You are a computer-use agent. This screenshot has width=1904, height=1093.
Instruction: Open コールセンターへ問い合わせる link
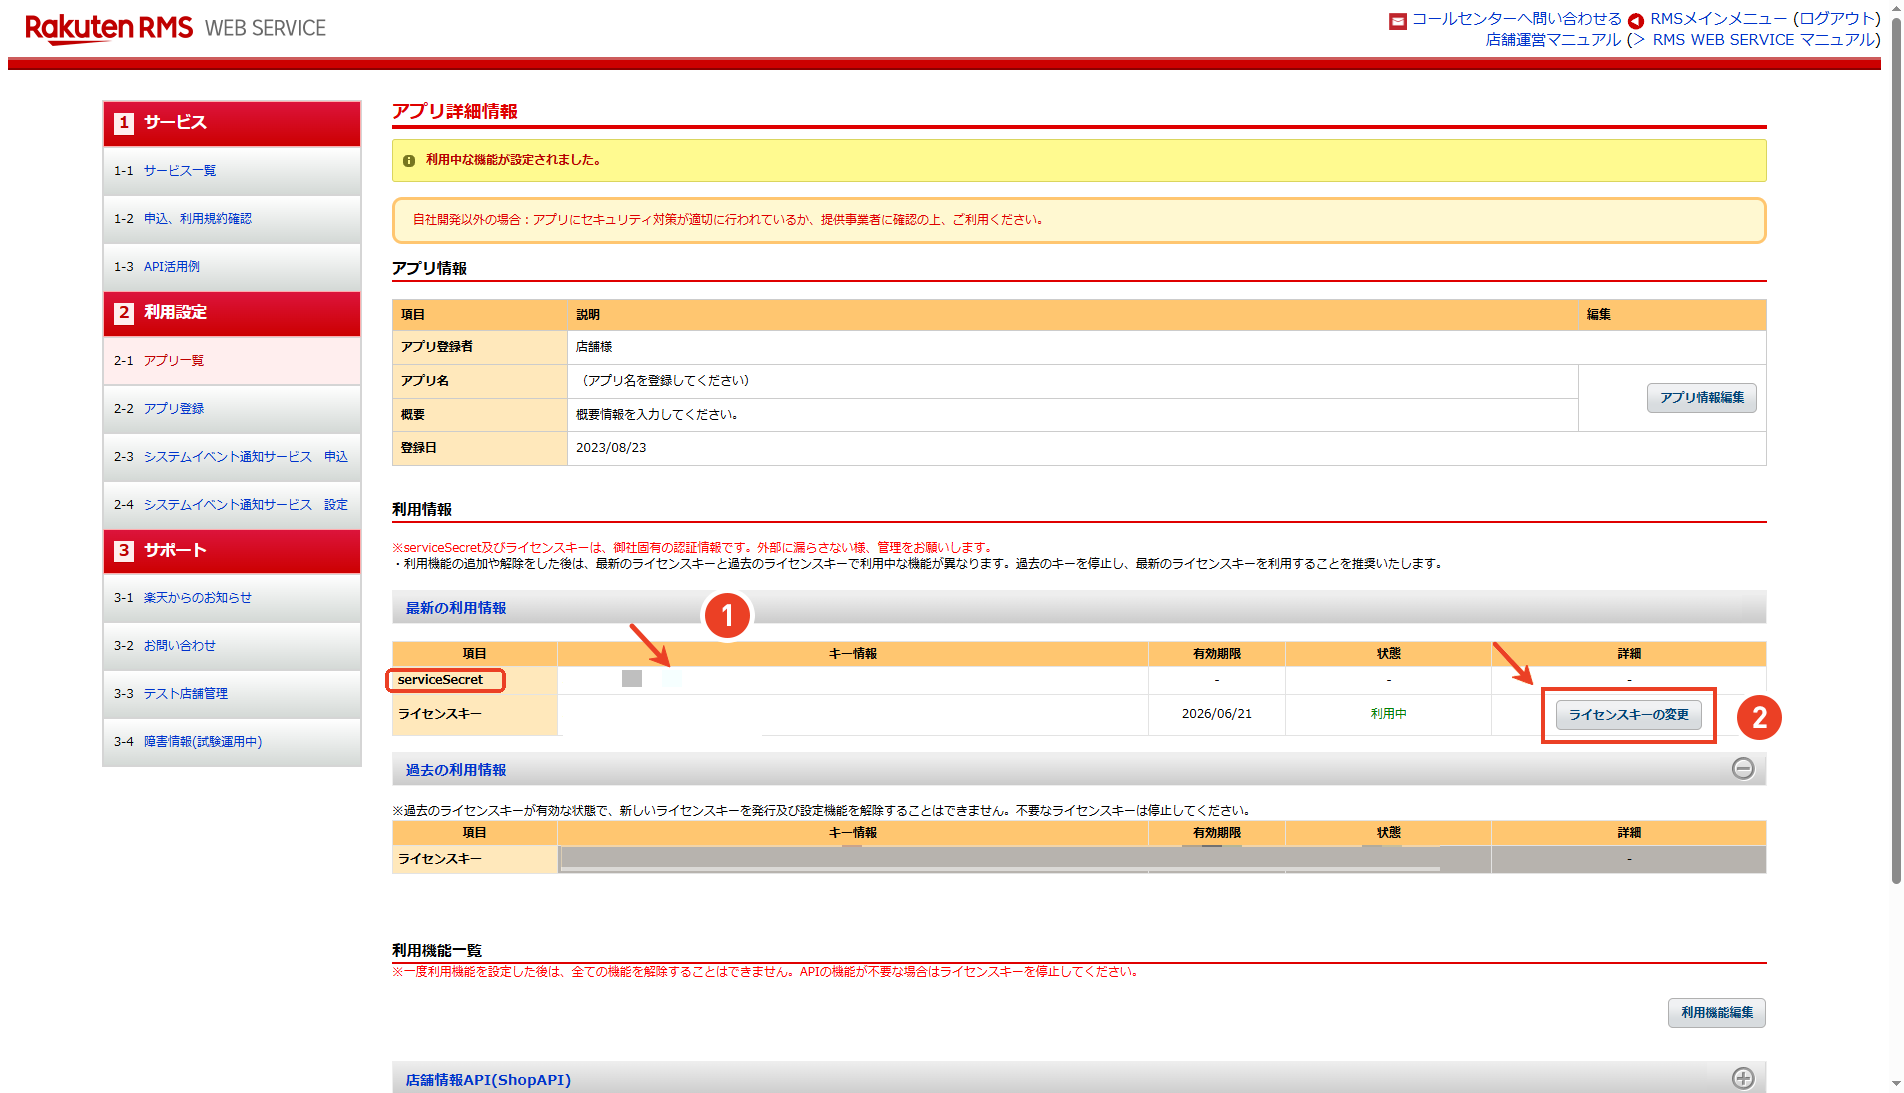pos(1516,19)
